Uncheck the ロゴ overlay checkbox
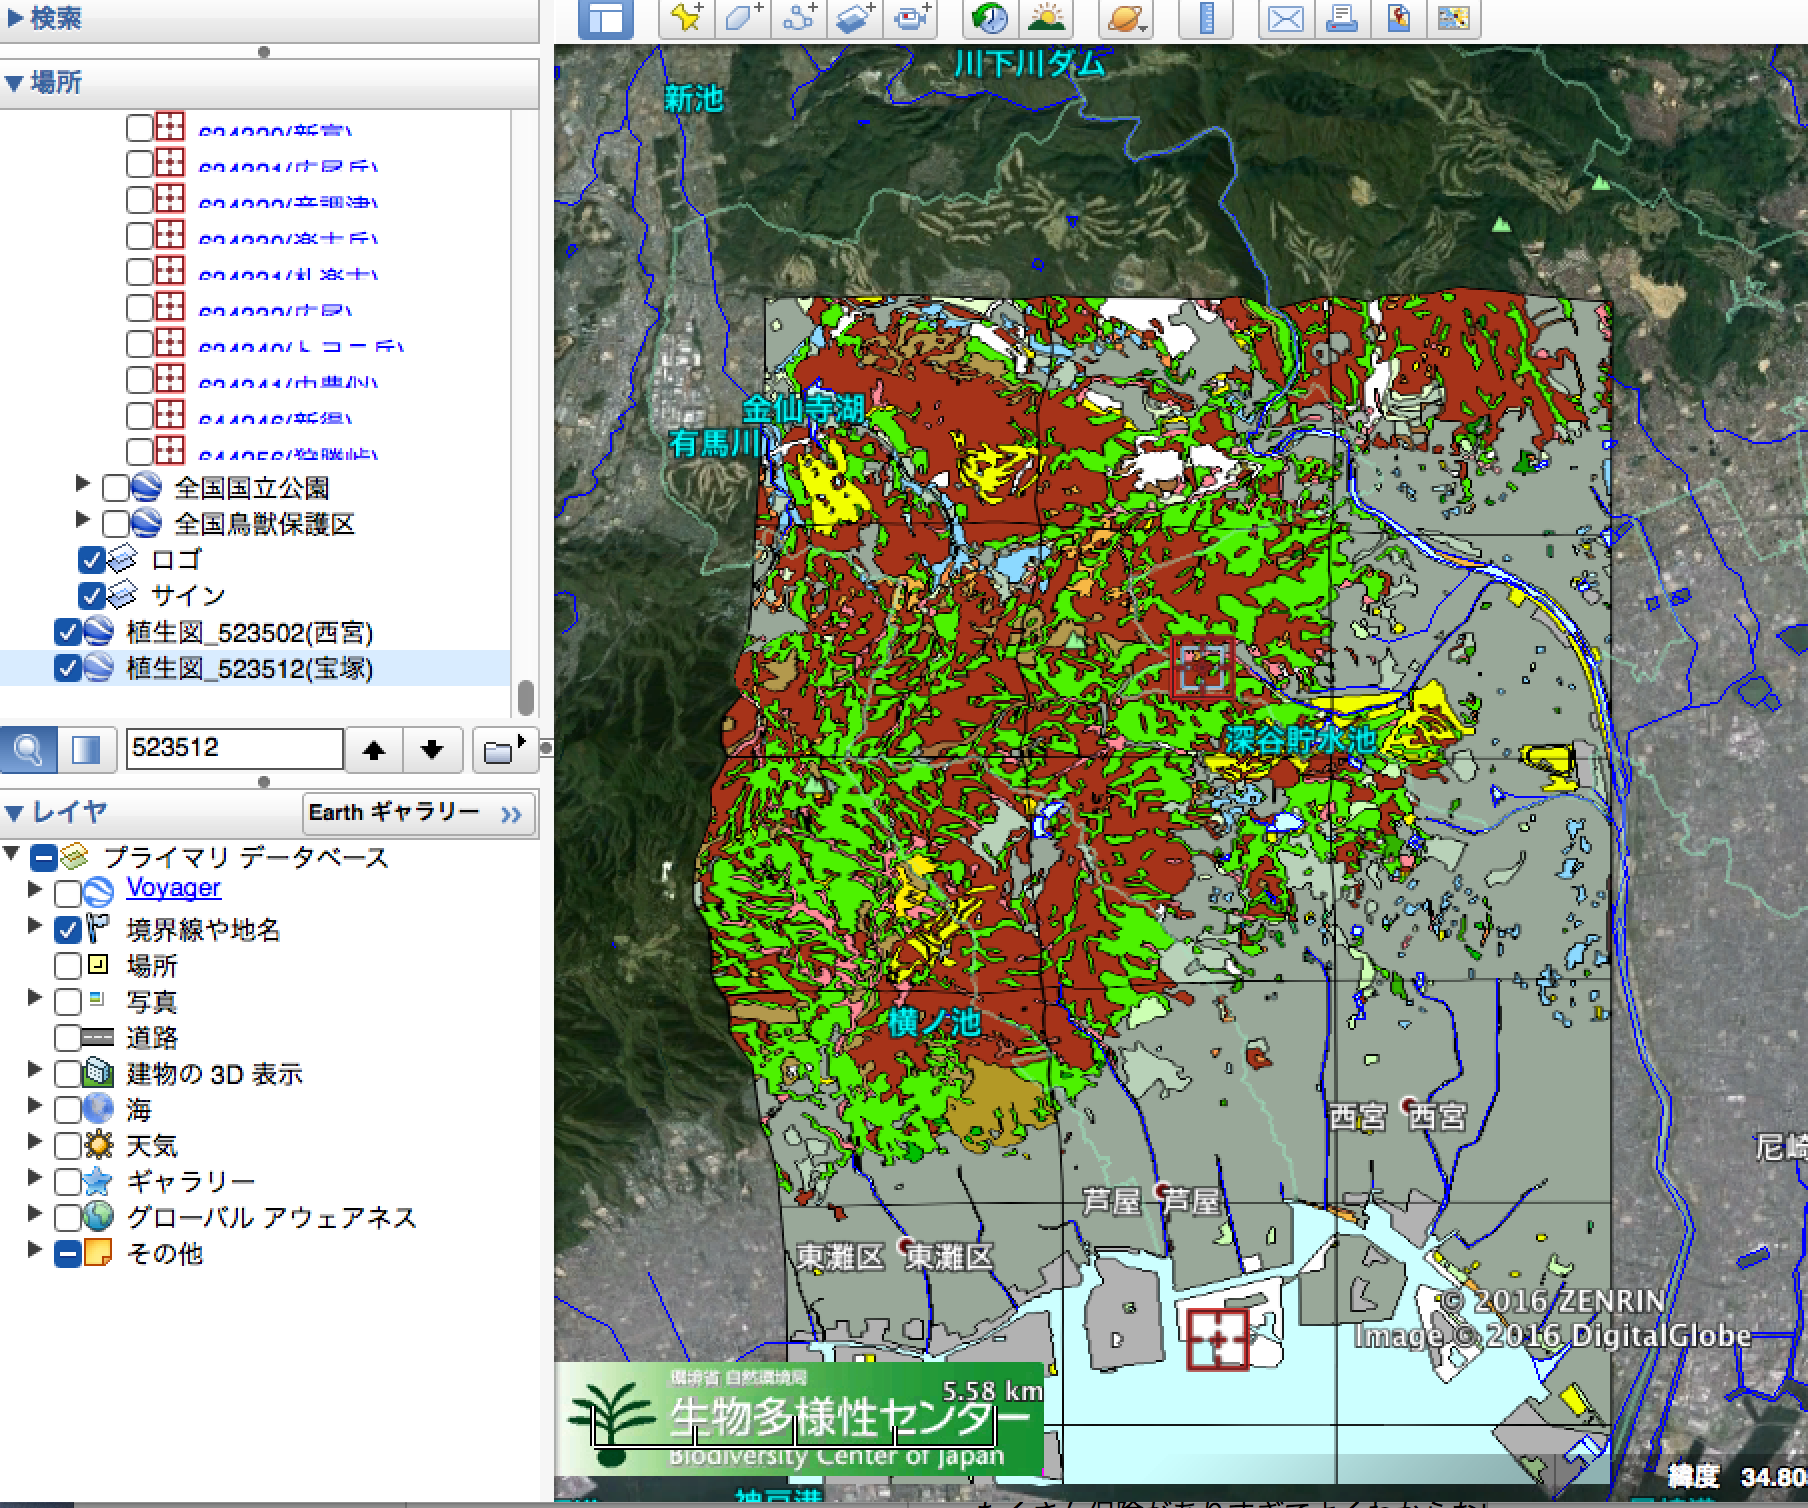 click(x=91, y=560)
